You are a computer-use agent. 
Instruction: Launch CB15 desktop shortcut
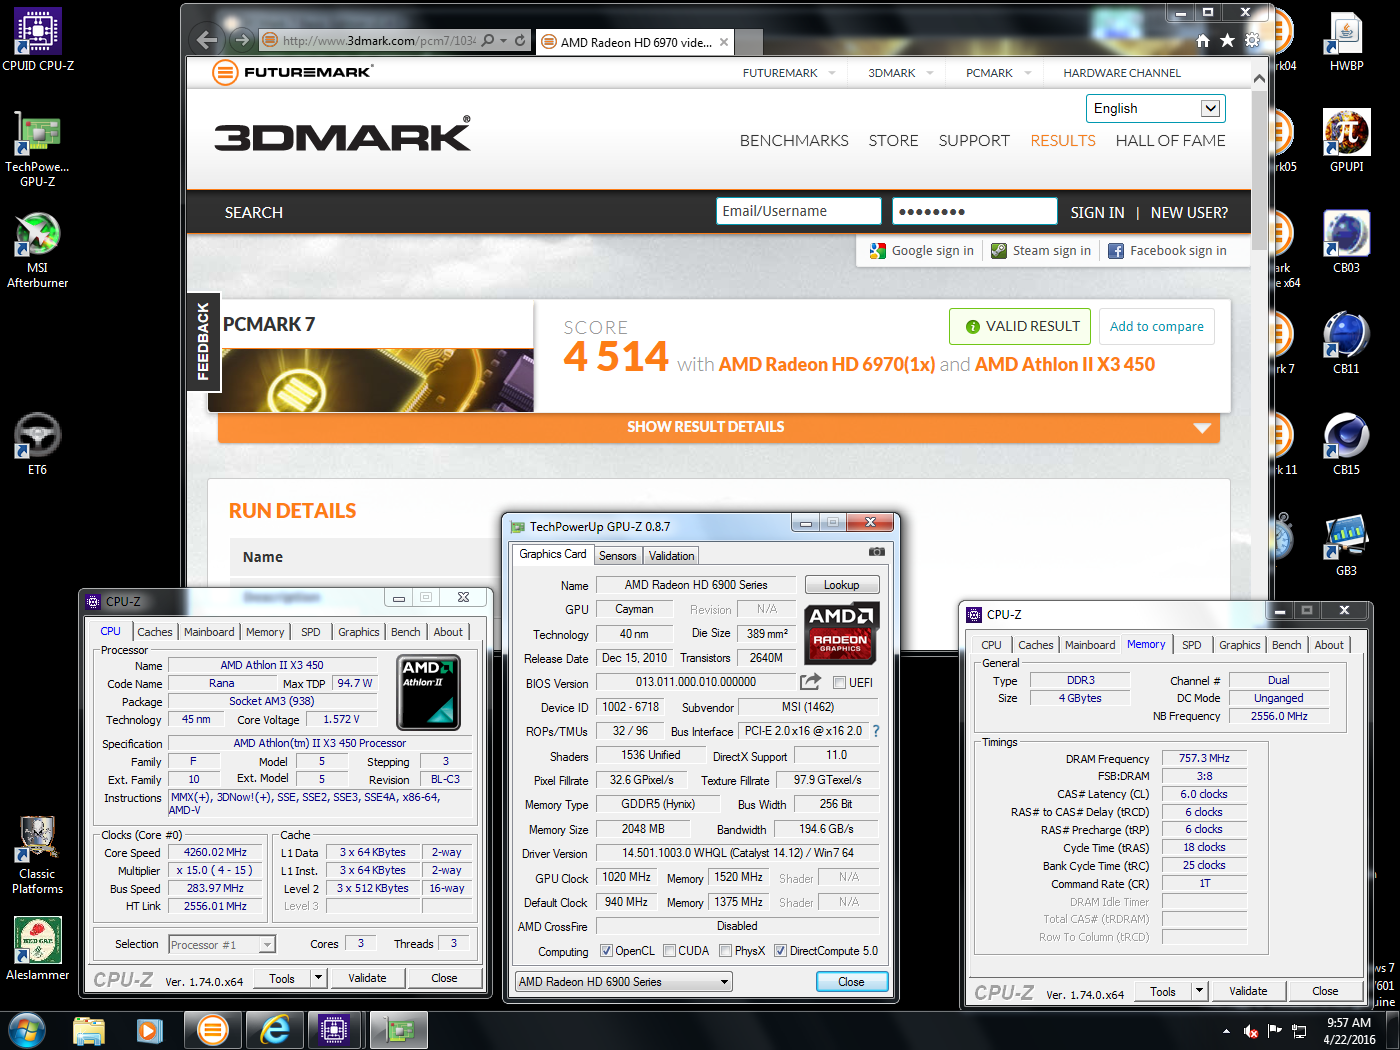[1346, 444]
